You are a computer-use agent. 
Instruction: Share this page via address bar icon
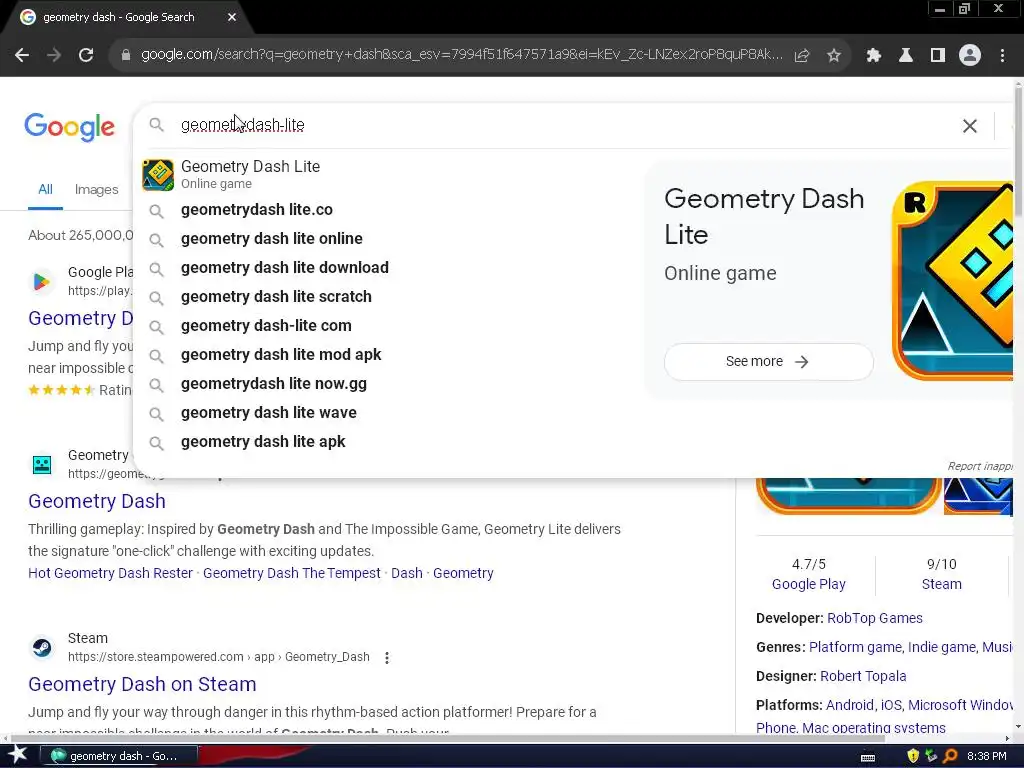tap(802, 56)
